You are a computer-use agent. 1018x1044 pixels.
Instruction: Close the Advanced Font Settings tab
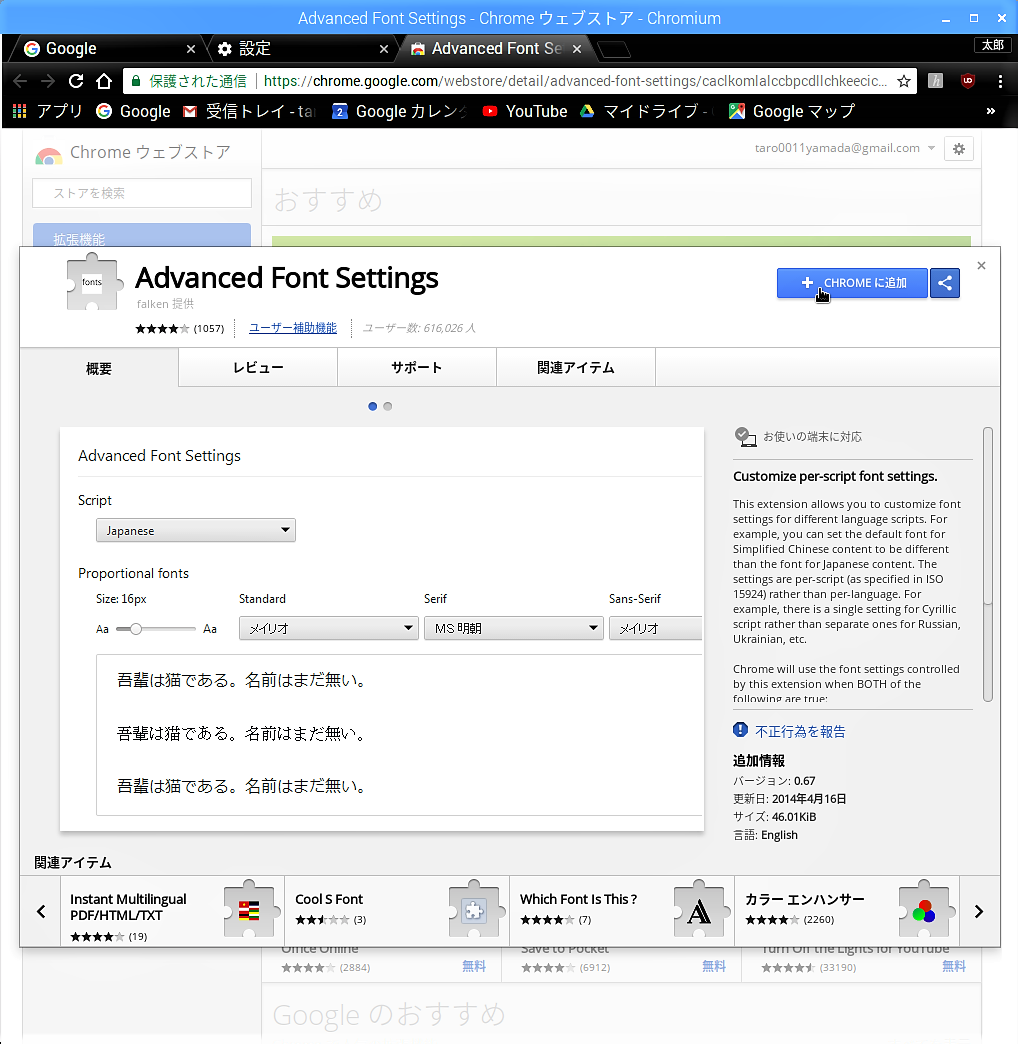[577, 49]
